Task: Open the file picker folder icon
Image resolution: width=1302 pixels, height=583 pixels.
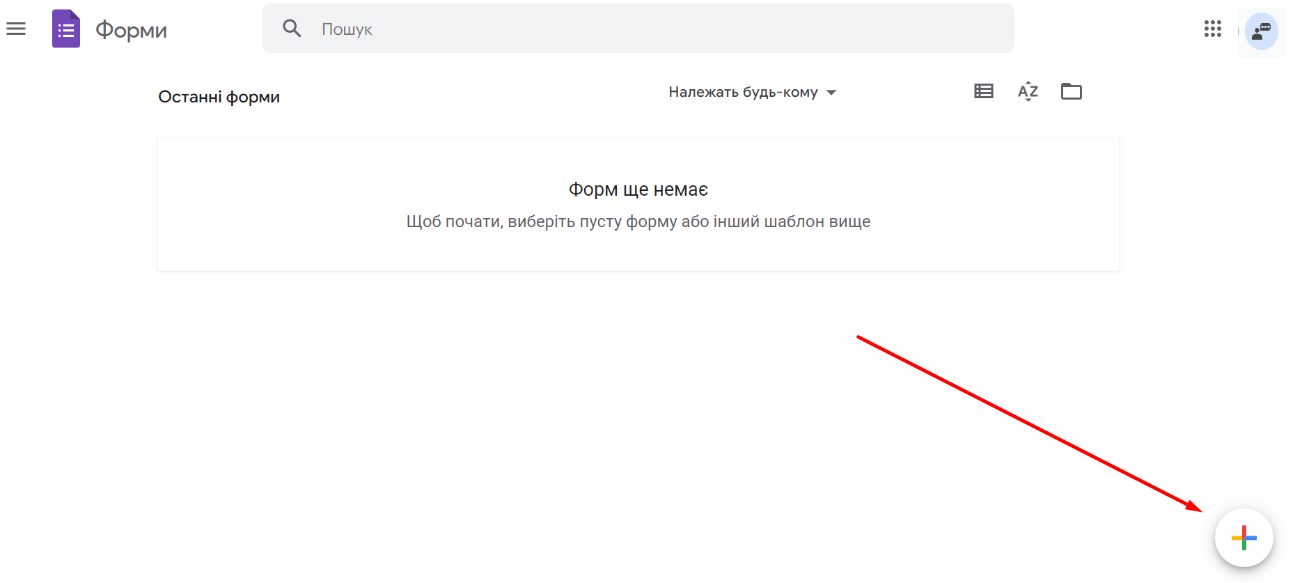Action: click(x=1072, y=92)
